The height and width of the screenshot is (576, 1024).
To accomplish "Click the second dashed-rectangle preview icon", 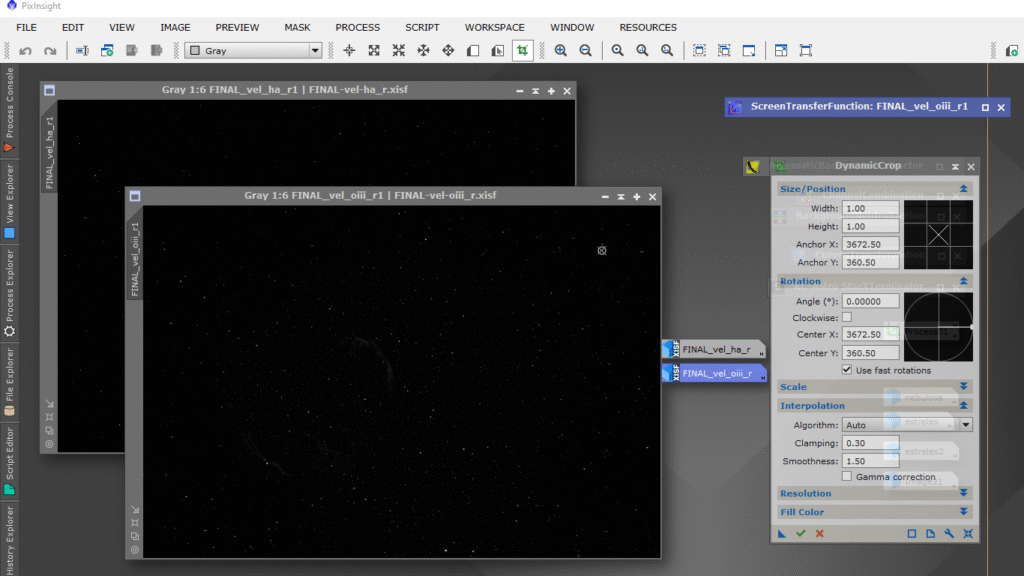I will coord(724,51).
